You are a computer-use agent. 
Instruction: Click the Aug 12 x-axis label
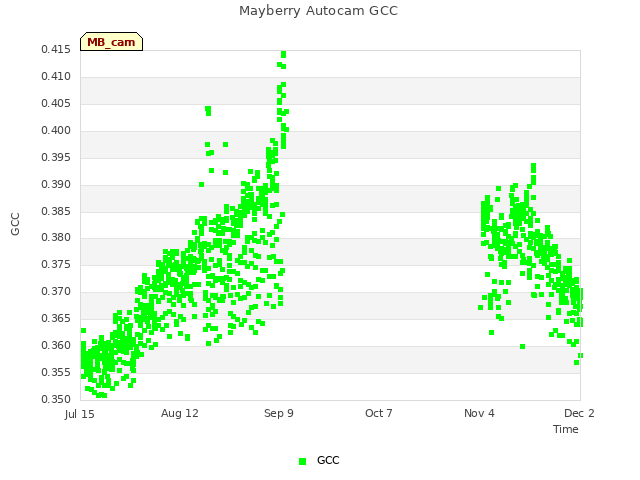180,413
